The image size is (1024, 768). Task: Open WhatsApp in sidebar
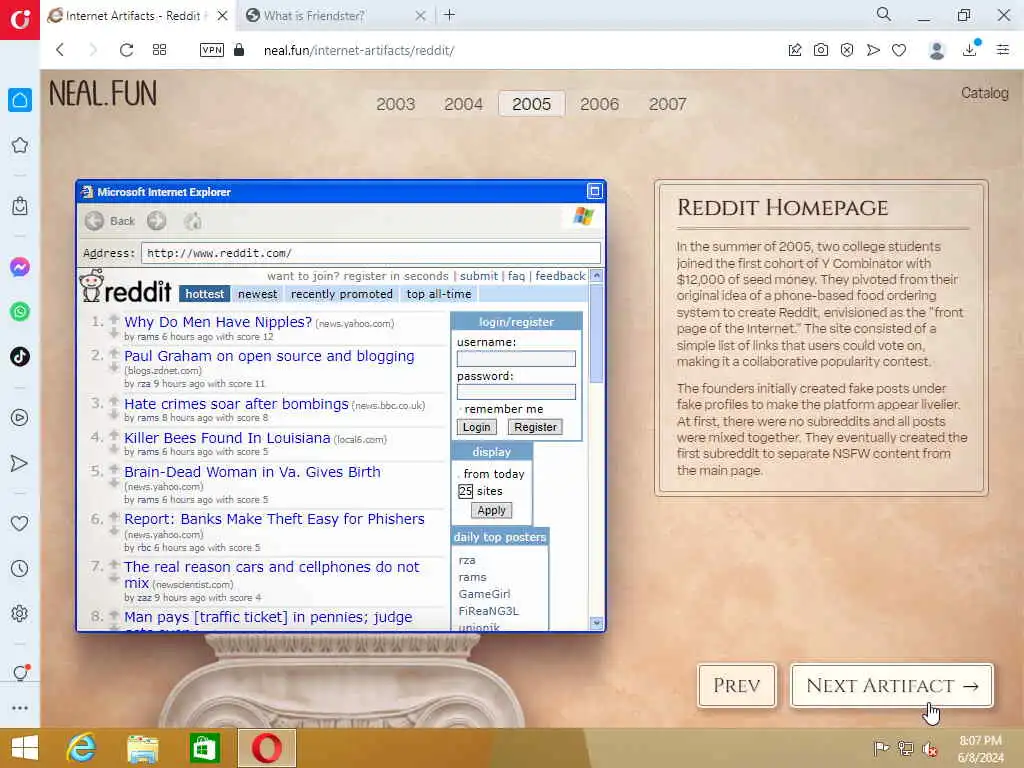[x=20, y=312]
